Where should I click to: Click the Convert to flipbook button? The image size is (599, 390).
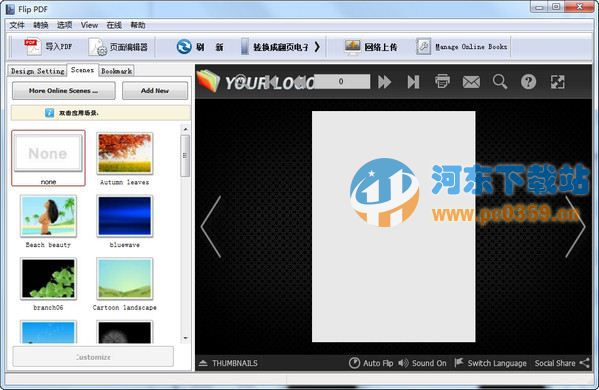click(x=280, y=47)
